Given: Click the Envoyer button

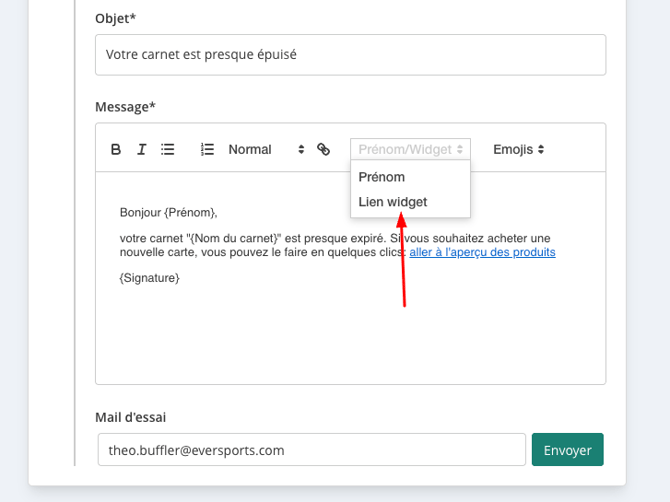Looking at the screenshot, I should [x=567, y=450].
